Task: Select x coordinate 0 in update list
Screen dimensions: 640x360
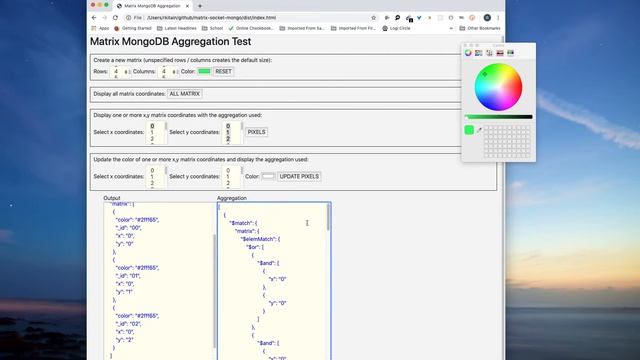Action: (x=152, y=171)
